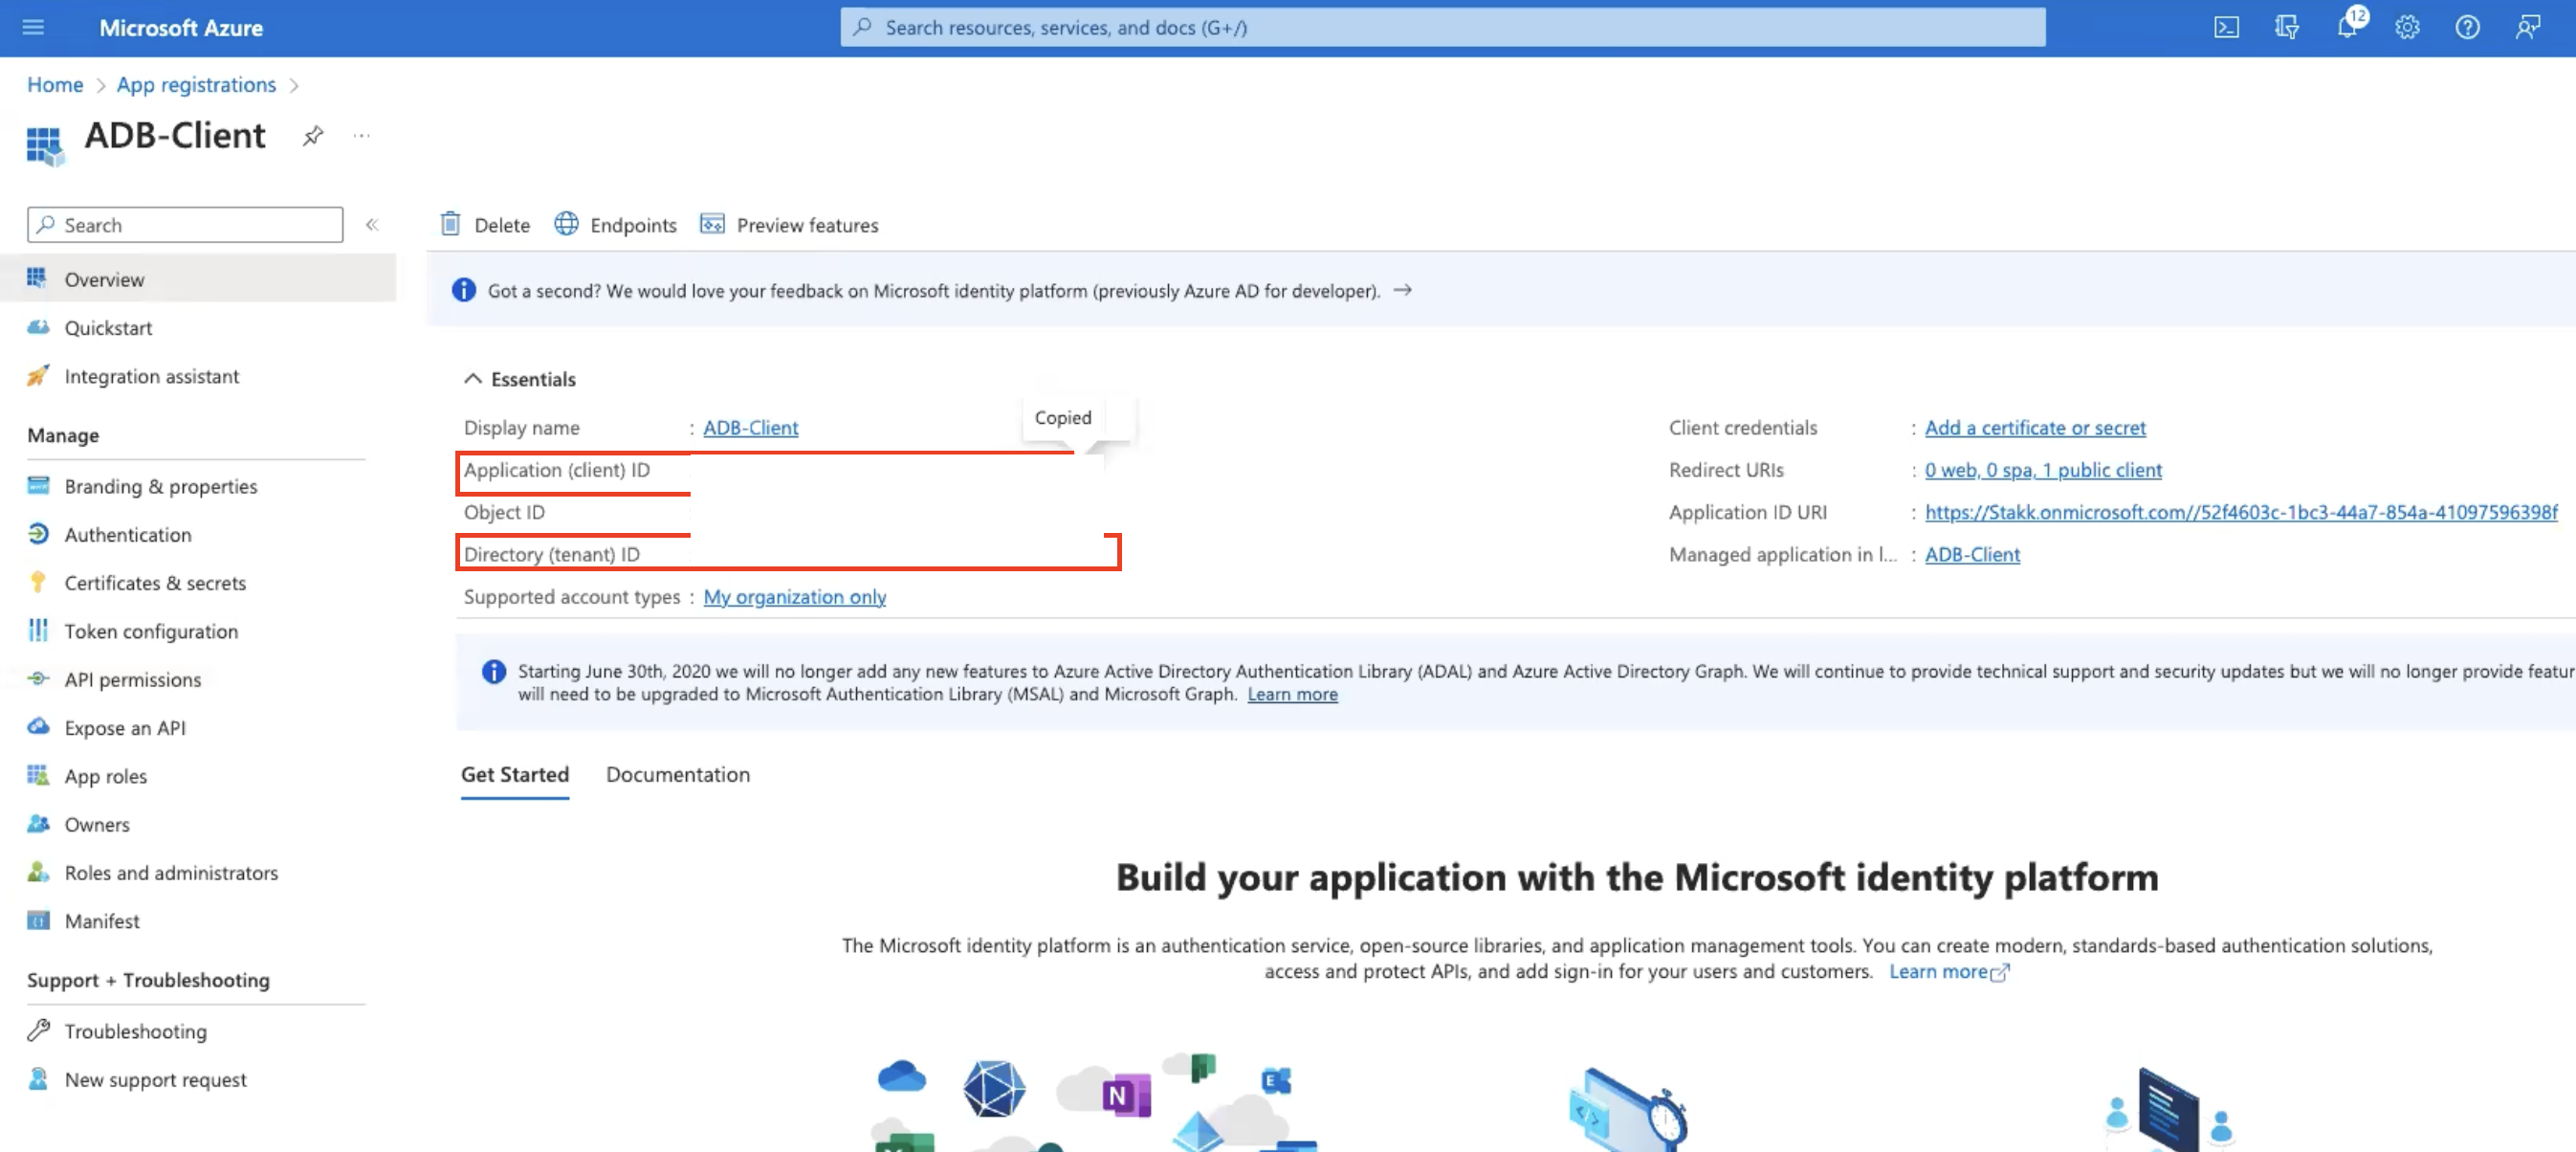Pin ADB-Client using the pin icon
Screen dimensions: 2576x1152
pos(313,136)
